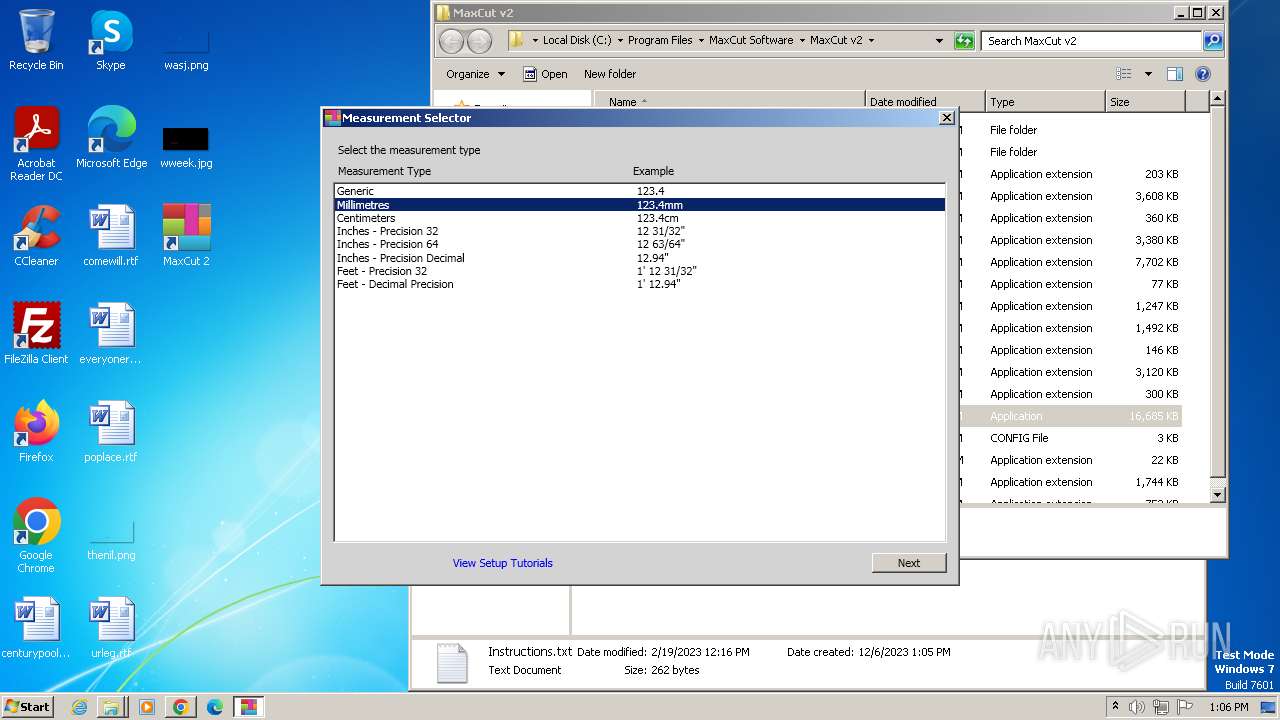Open Internet Explorer from taskbar
The height and width of the screenshot is (720, 1280).
tap(79, 707)
